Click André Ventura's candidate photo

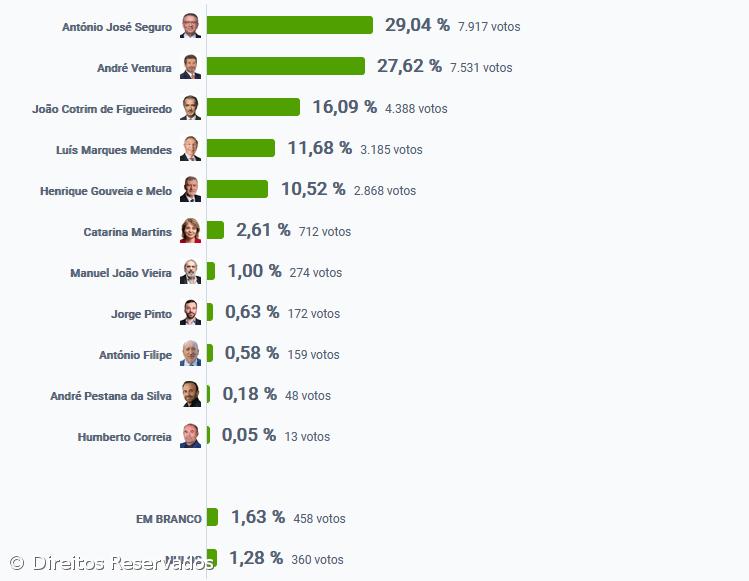(x=190, y=67)
